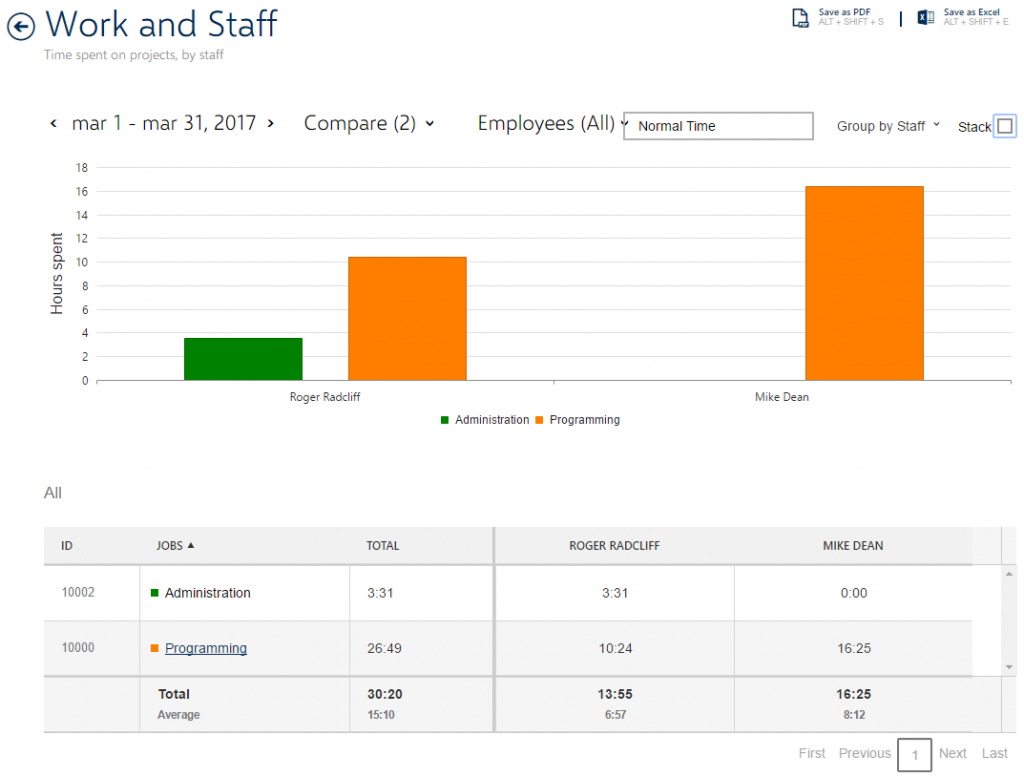Image resolution: width=1024 pixels, height=777 pixels.
Task: Click the All section heading
Action: point(53,493)
